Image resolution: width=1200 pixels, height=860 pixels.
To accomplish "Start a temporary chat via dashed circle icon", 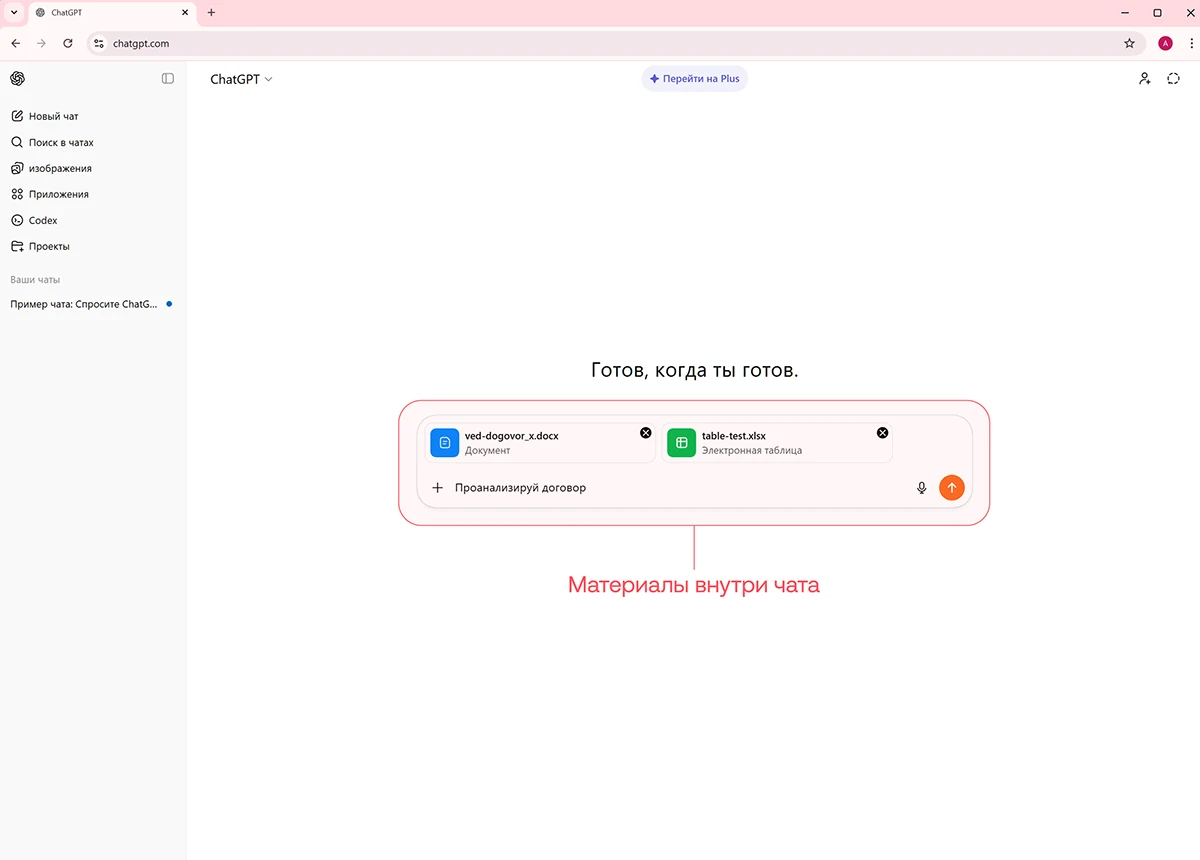I will pos(1174,79).
